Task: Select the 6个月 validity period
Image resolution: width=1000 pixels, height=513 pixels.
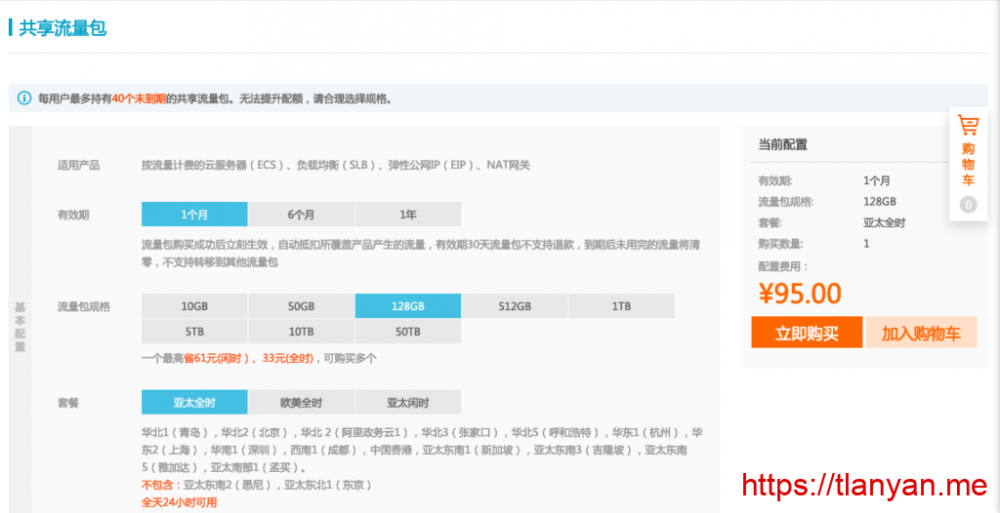Action: click(x=301, y=214)
